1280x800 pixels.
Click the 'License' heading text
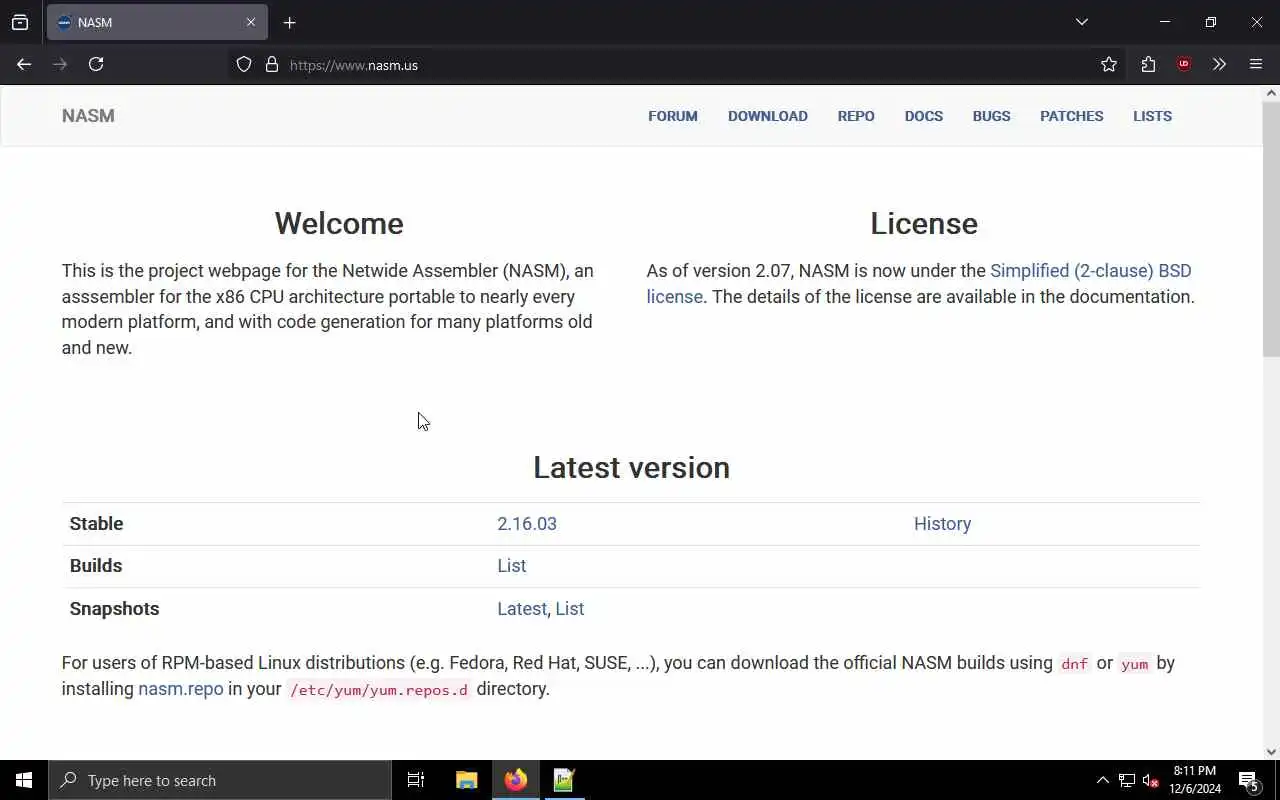924,223
